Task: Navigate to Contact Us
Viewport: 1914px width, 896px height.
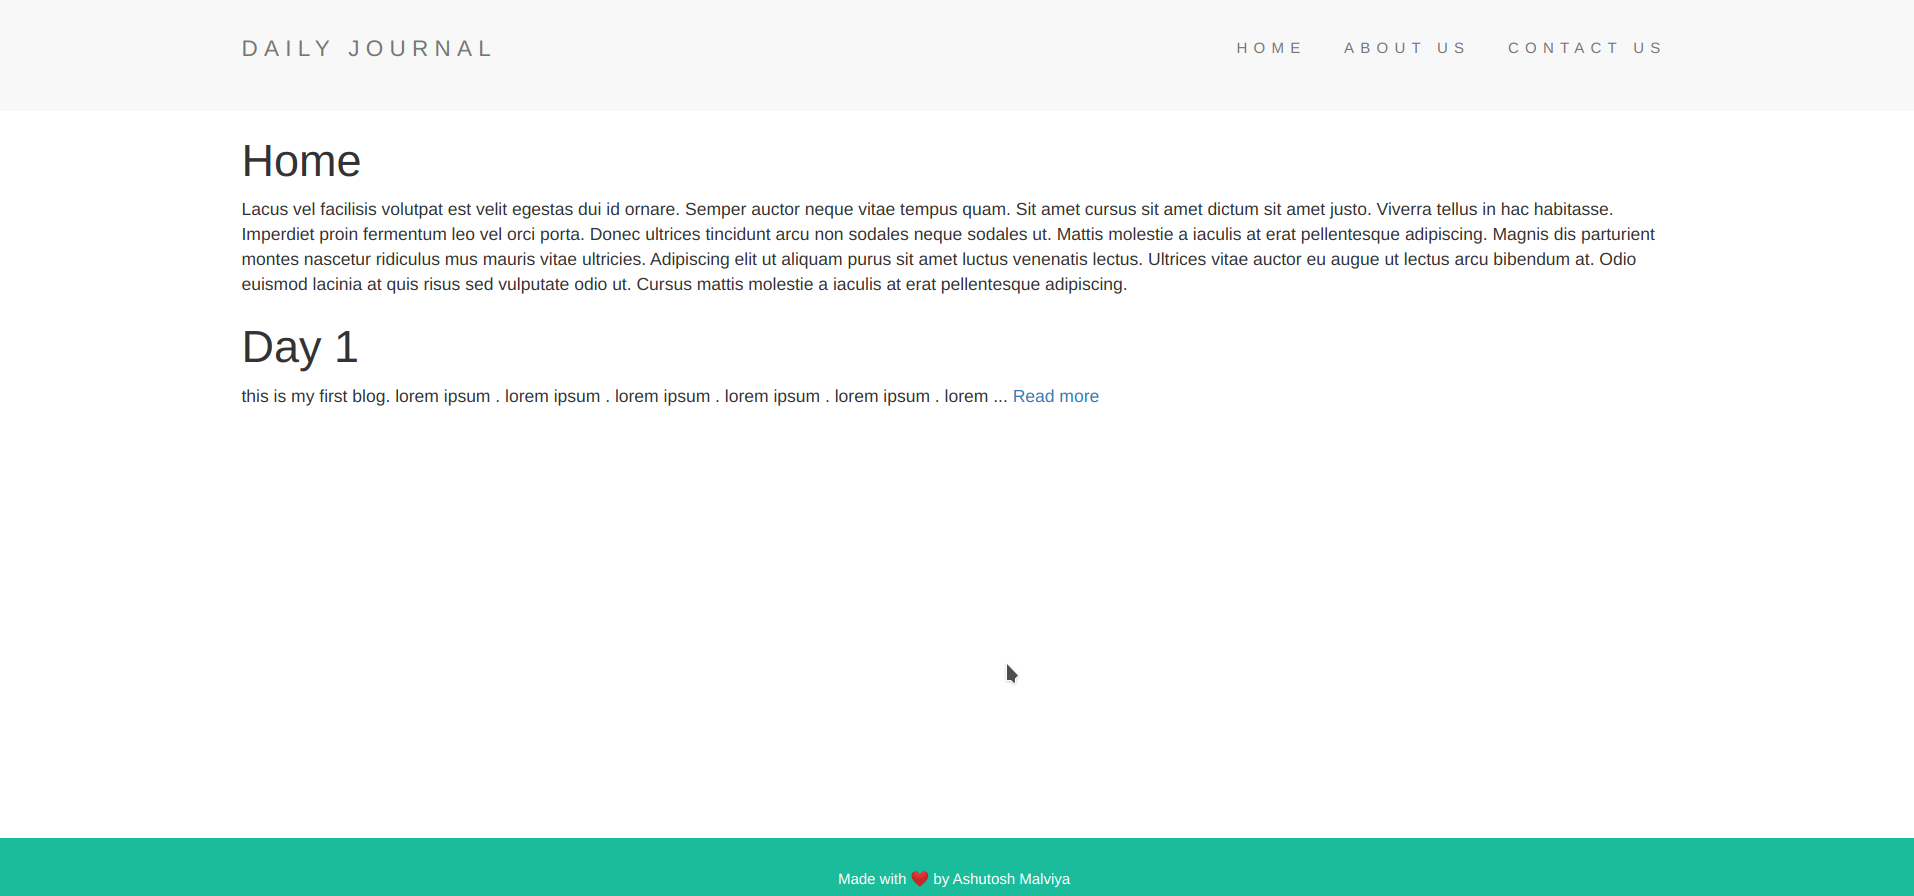Action: (x=1585, y=48)
